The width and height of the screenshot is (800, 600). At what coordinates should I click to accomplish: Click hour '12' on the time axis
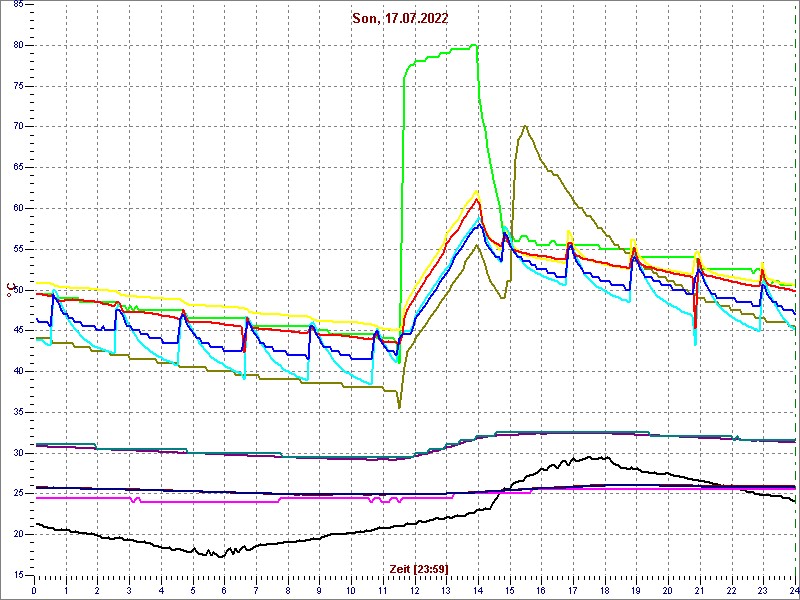point(414,591)
